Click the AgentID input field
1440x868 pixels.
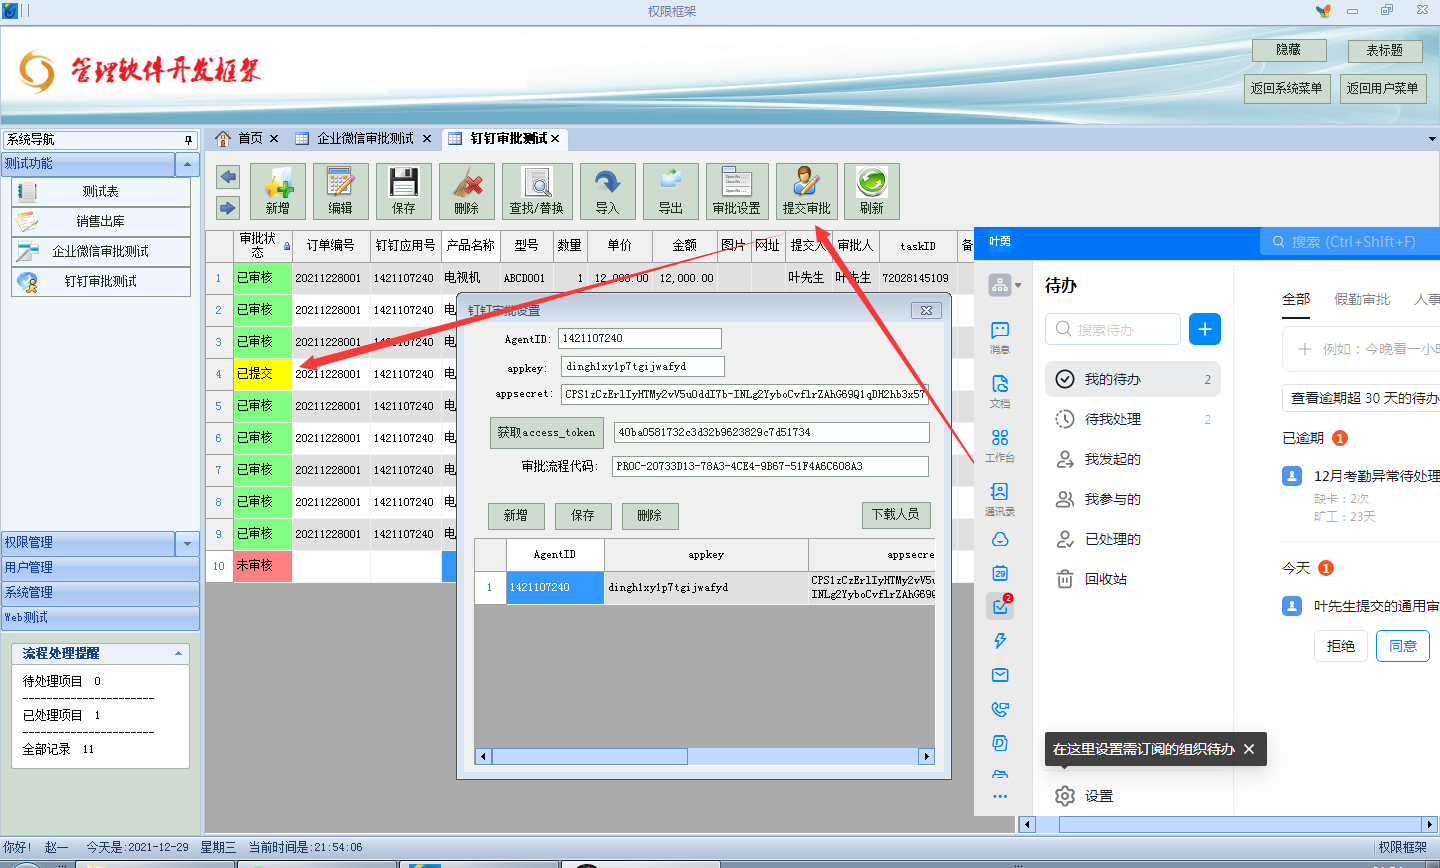click(x=640, y=339)
